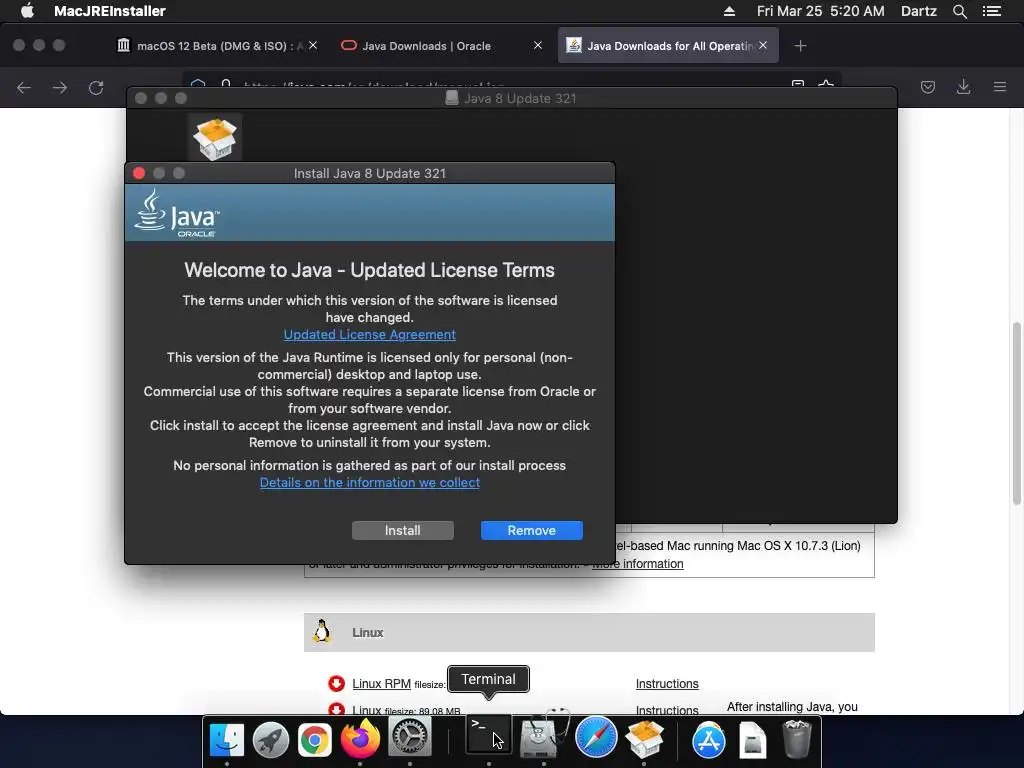The image size is (1024, 768).
Task: Open Finder from the Dock
Action: [227, 739]
